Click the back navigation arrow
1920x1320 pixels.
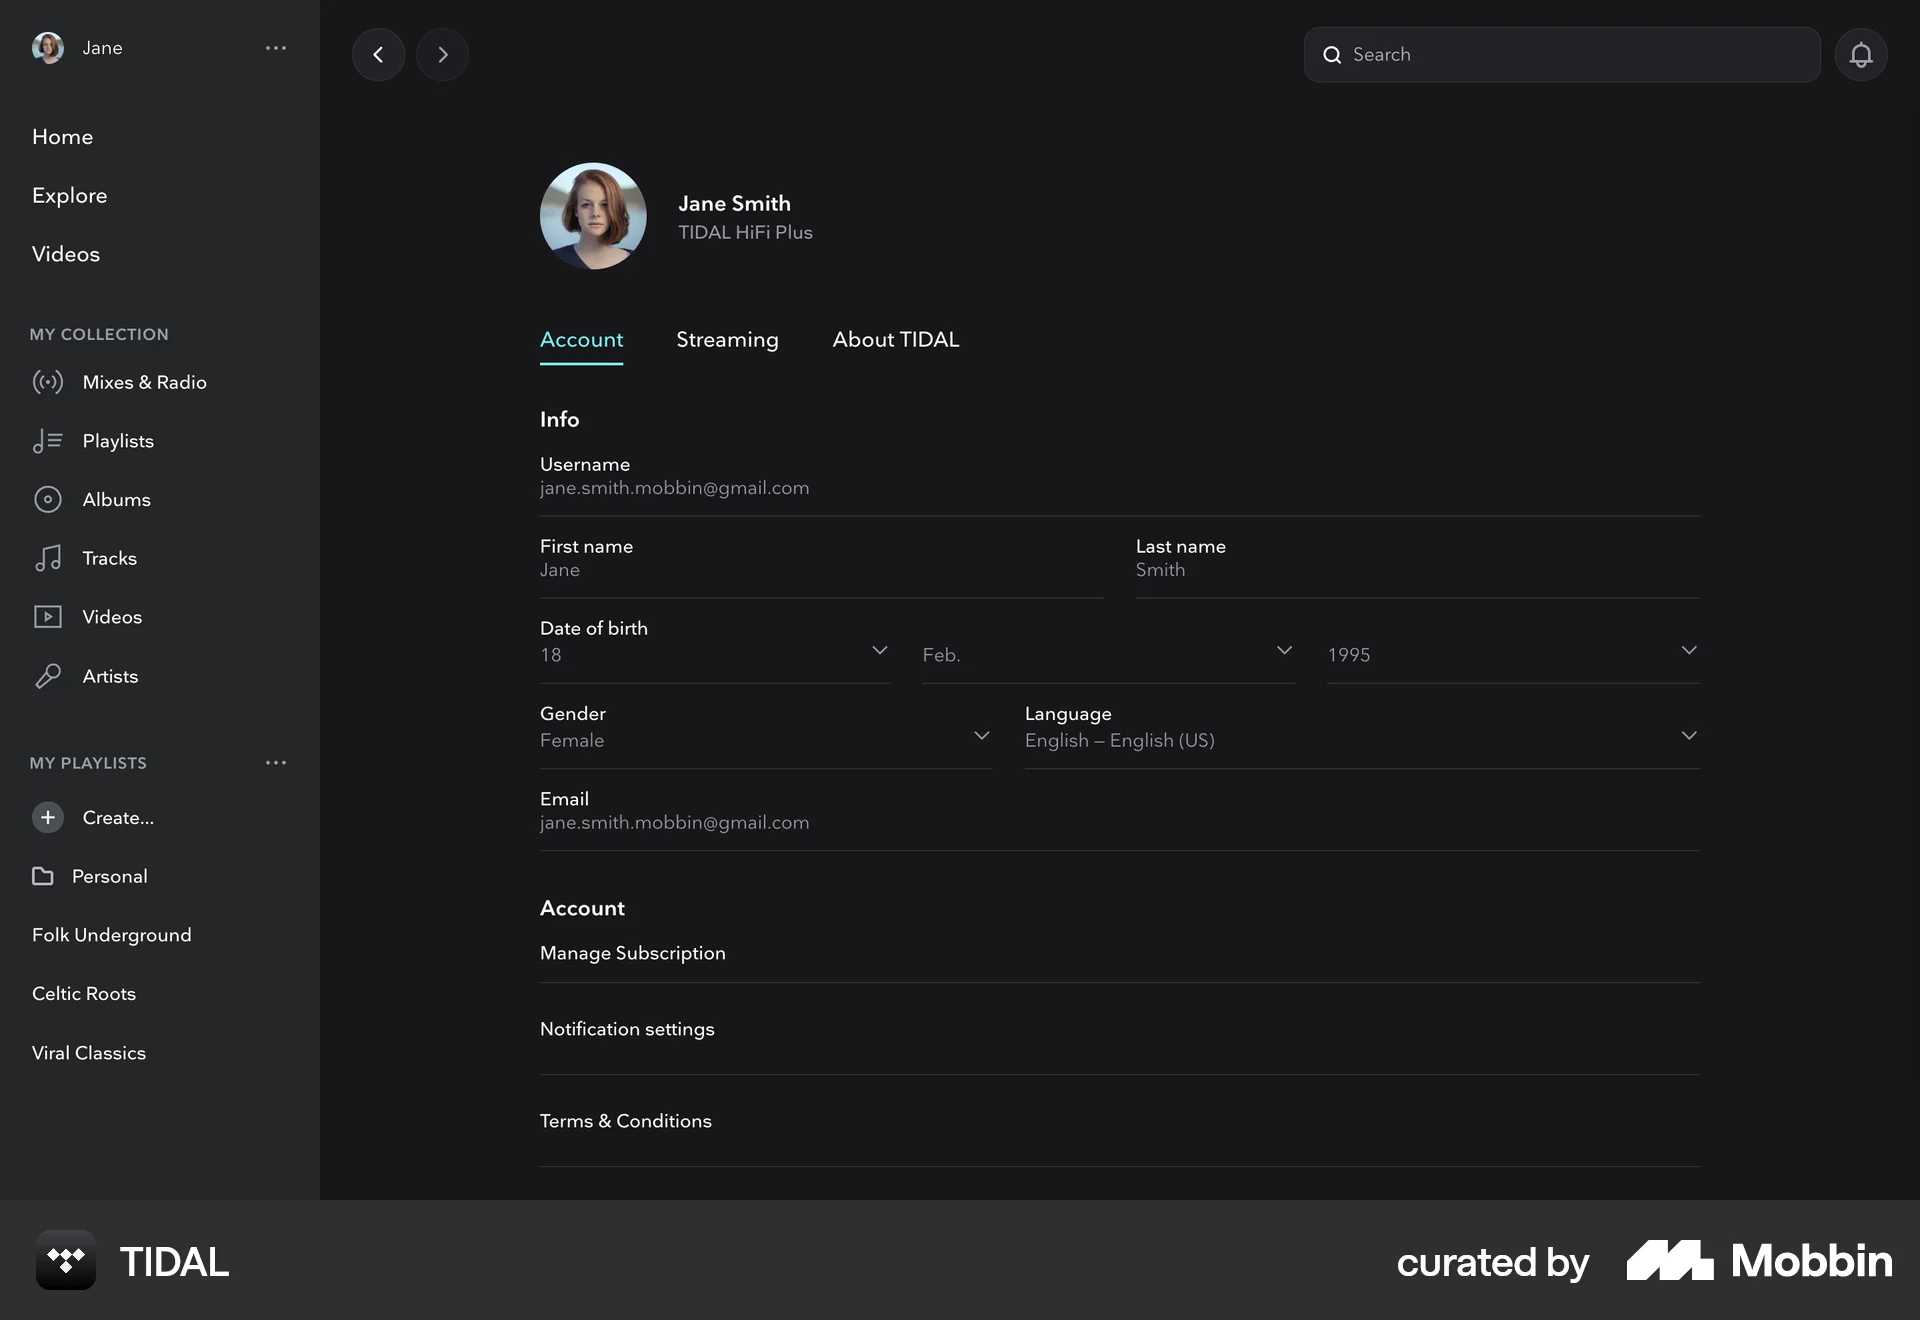378,54
